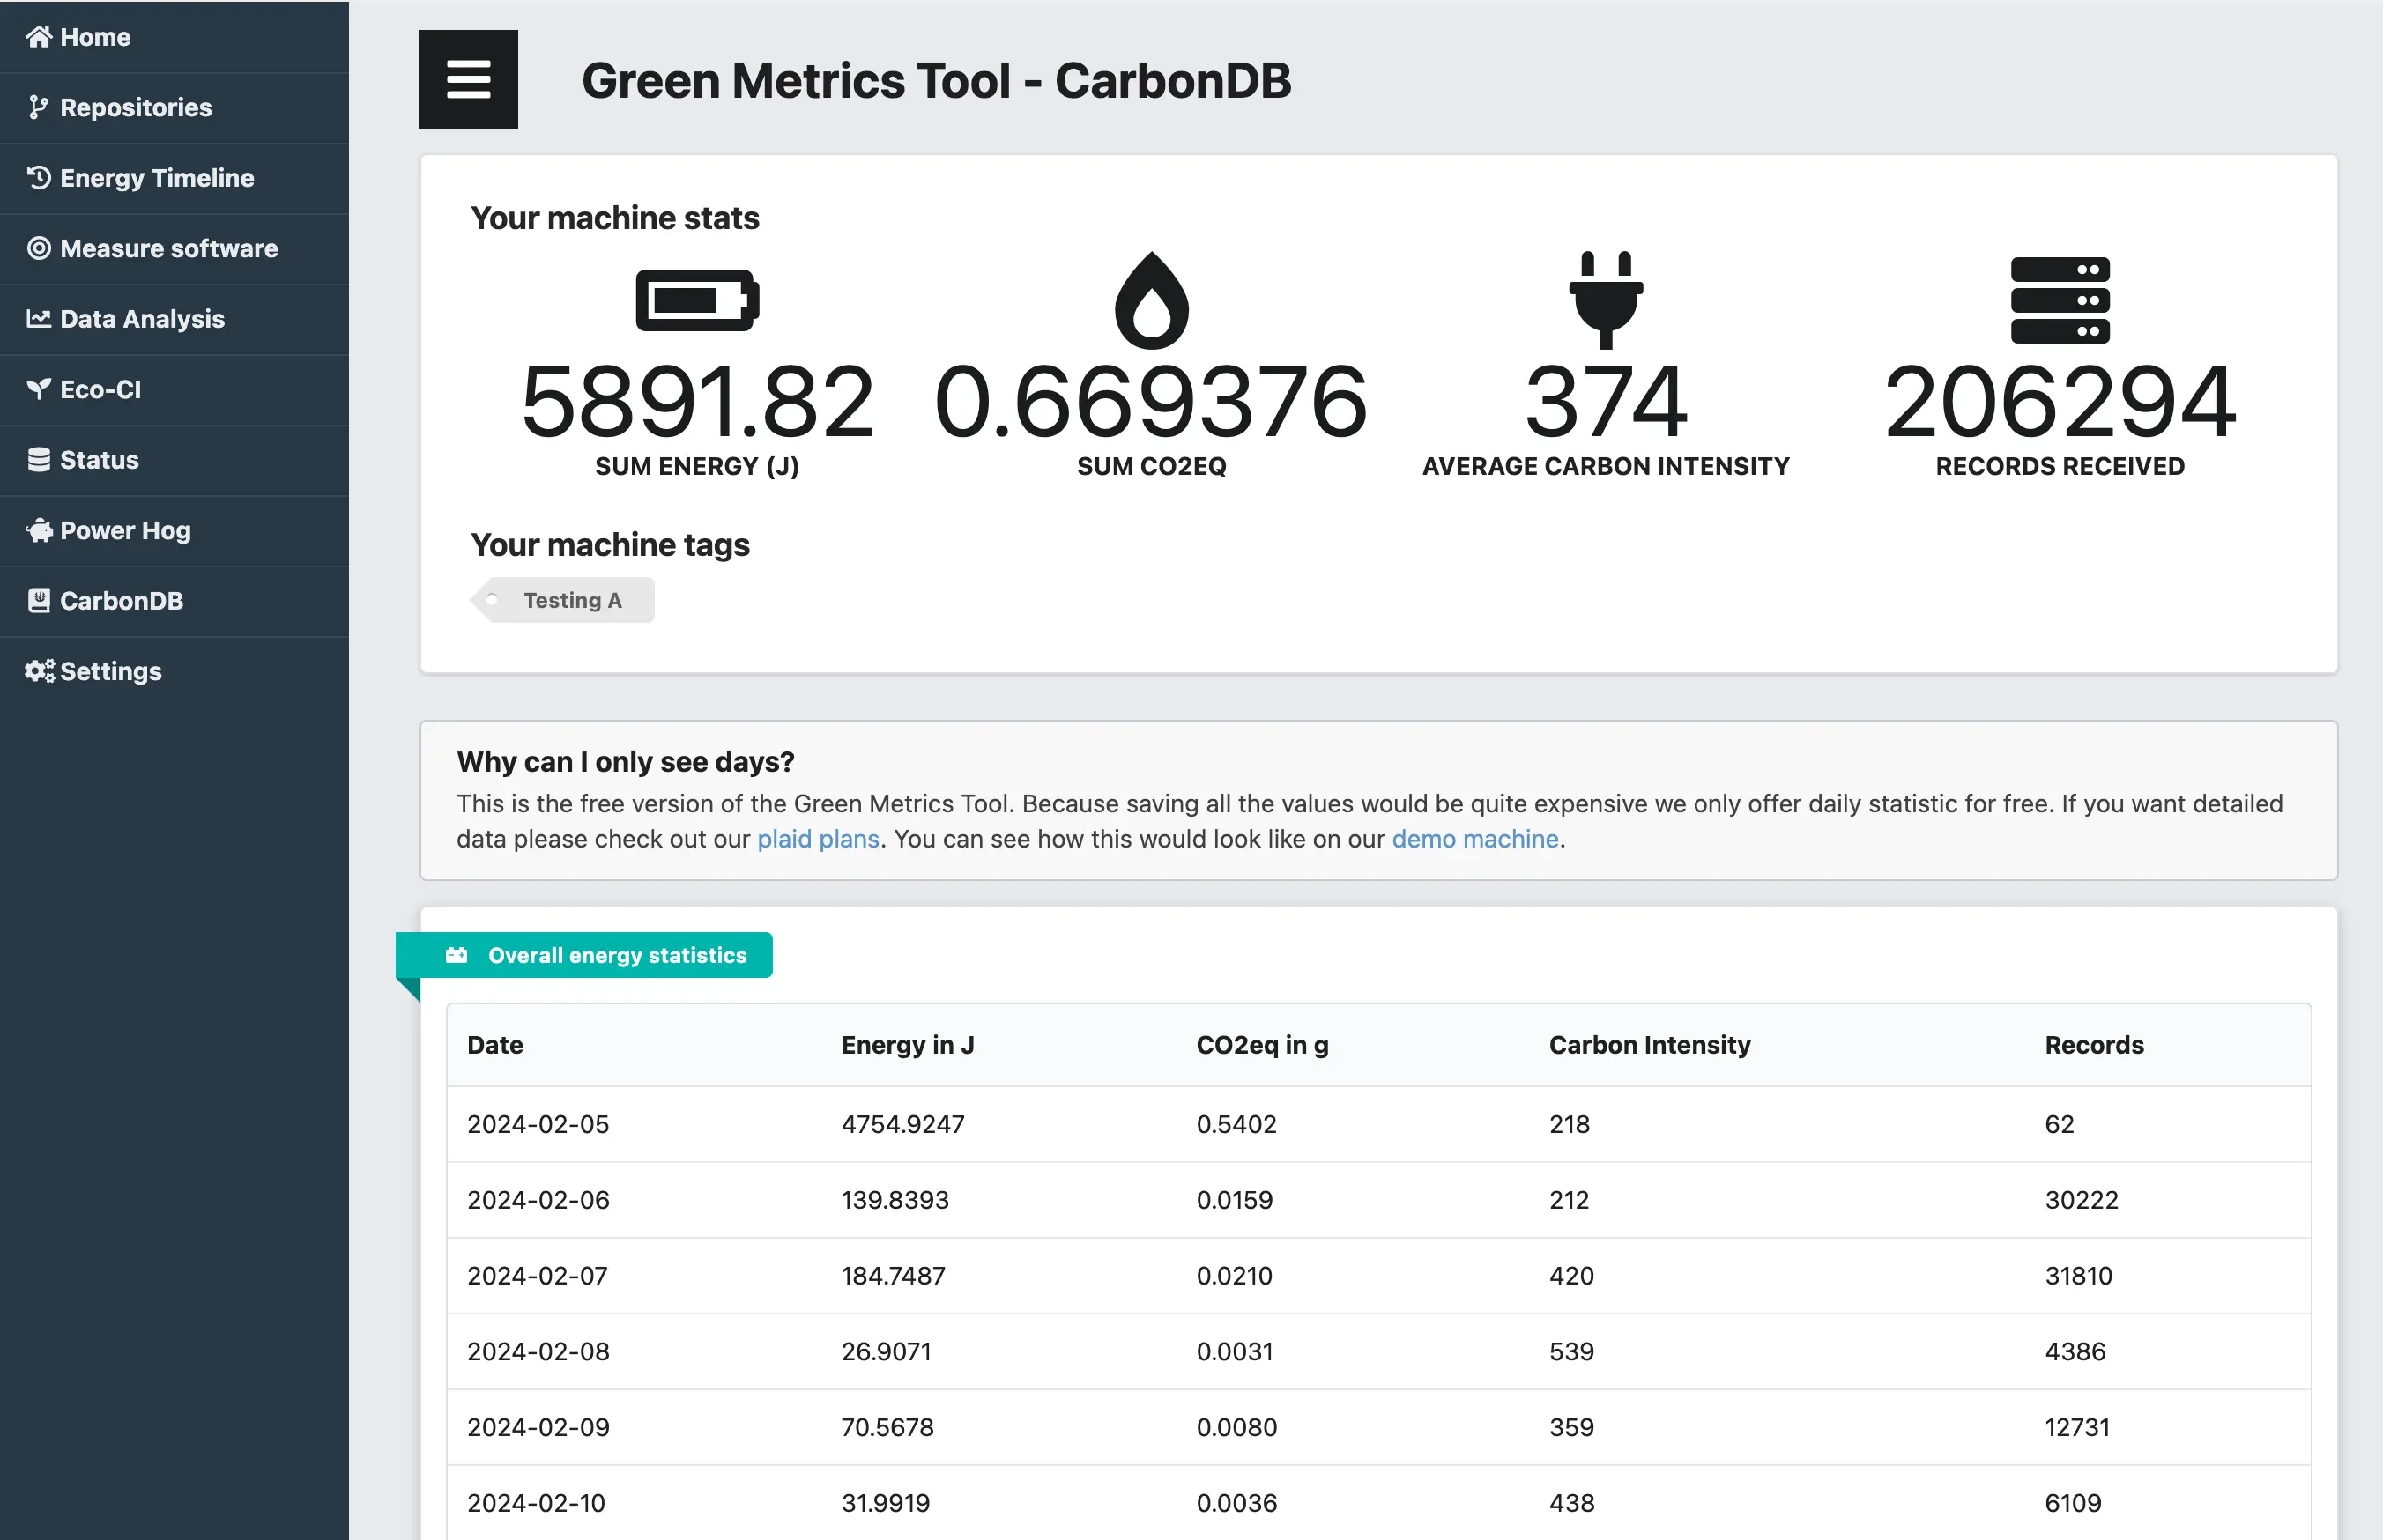The image size is (2383, 1540).
Task: Click the Repositories branch icon
Action: tap(39, 107)
